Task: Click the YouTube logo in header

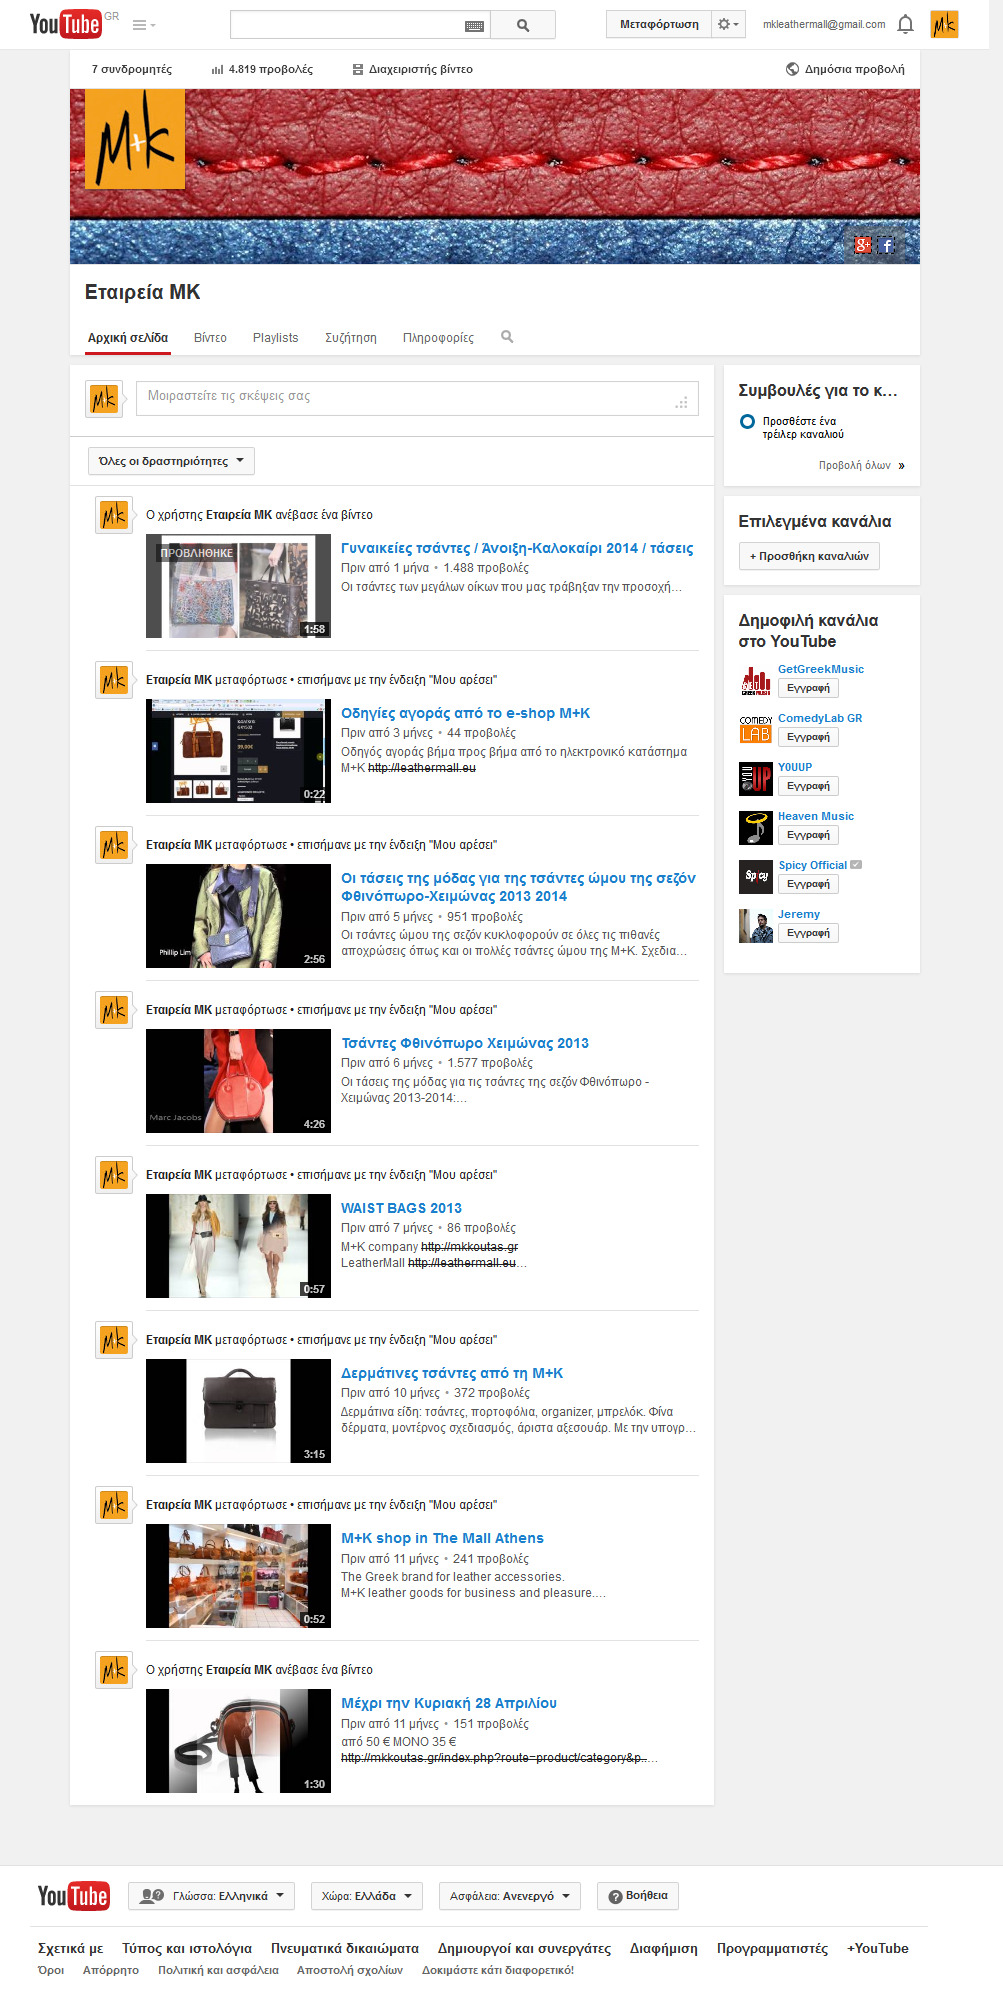Action: 66,24
